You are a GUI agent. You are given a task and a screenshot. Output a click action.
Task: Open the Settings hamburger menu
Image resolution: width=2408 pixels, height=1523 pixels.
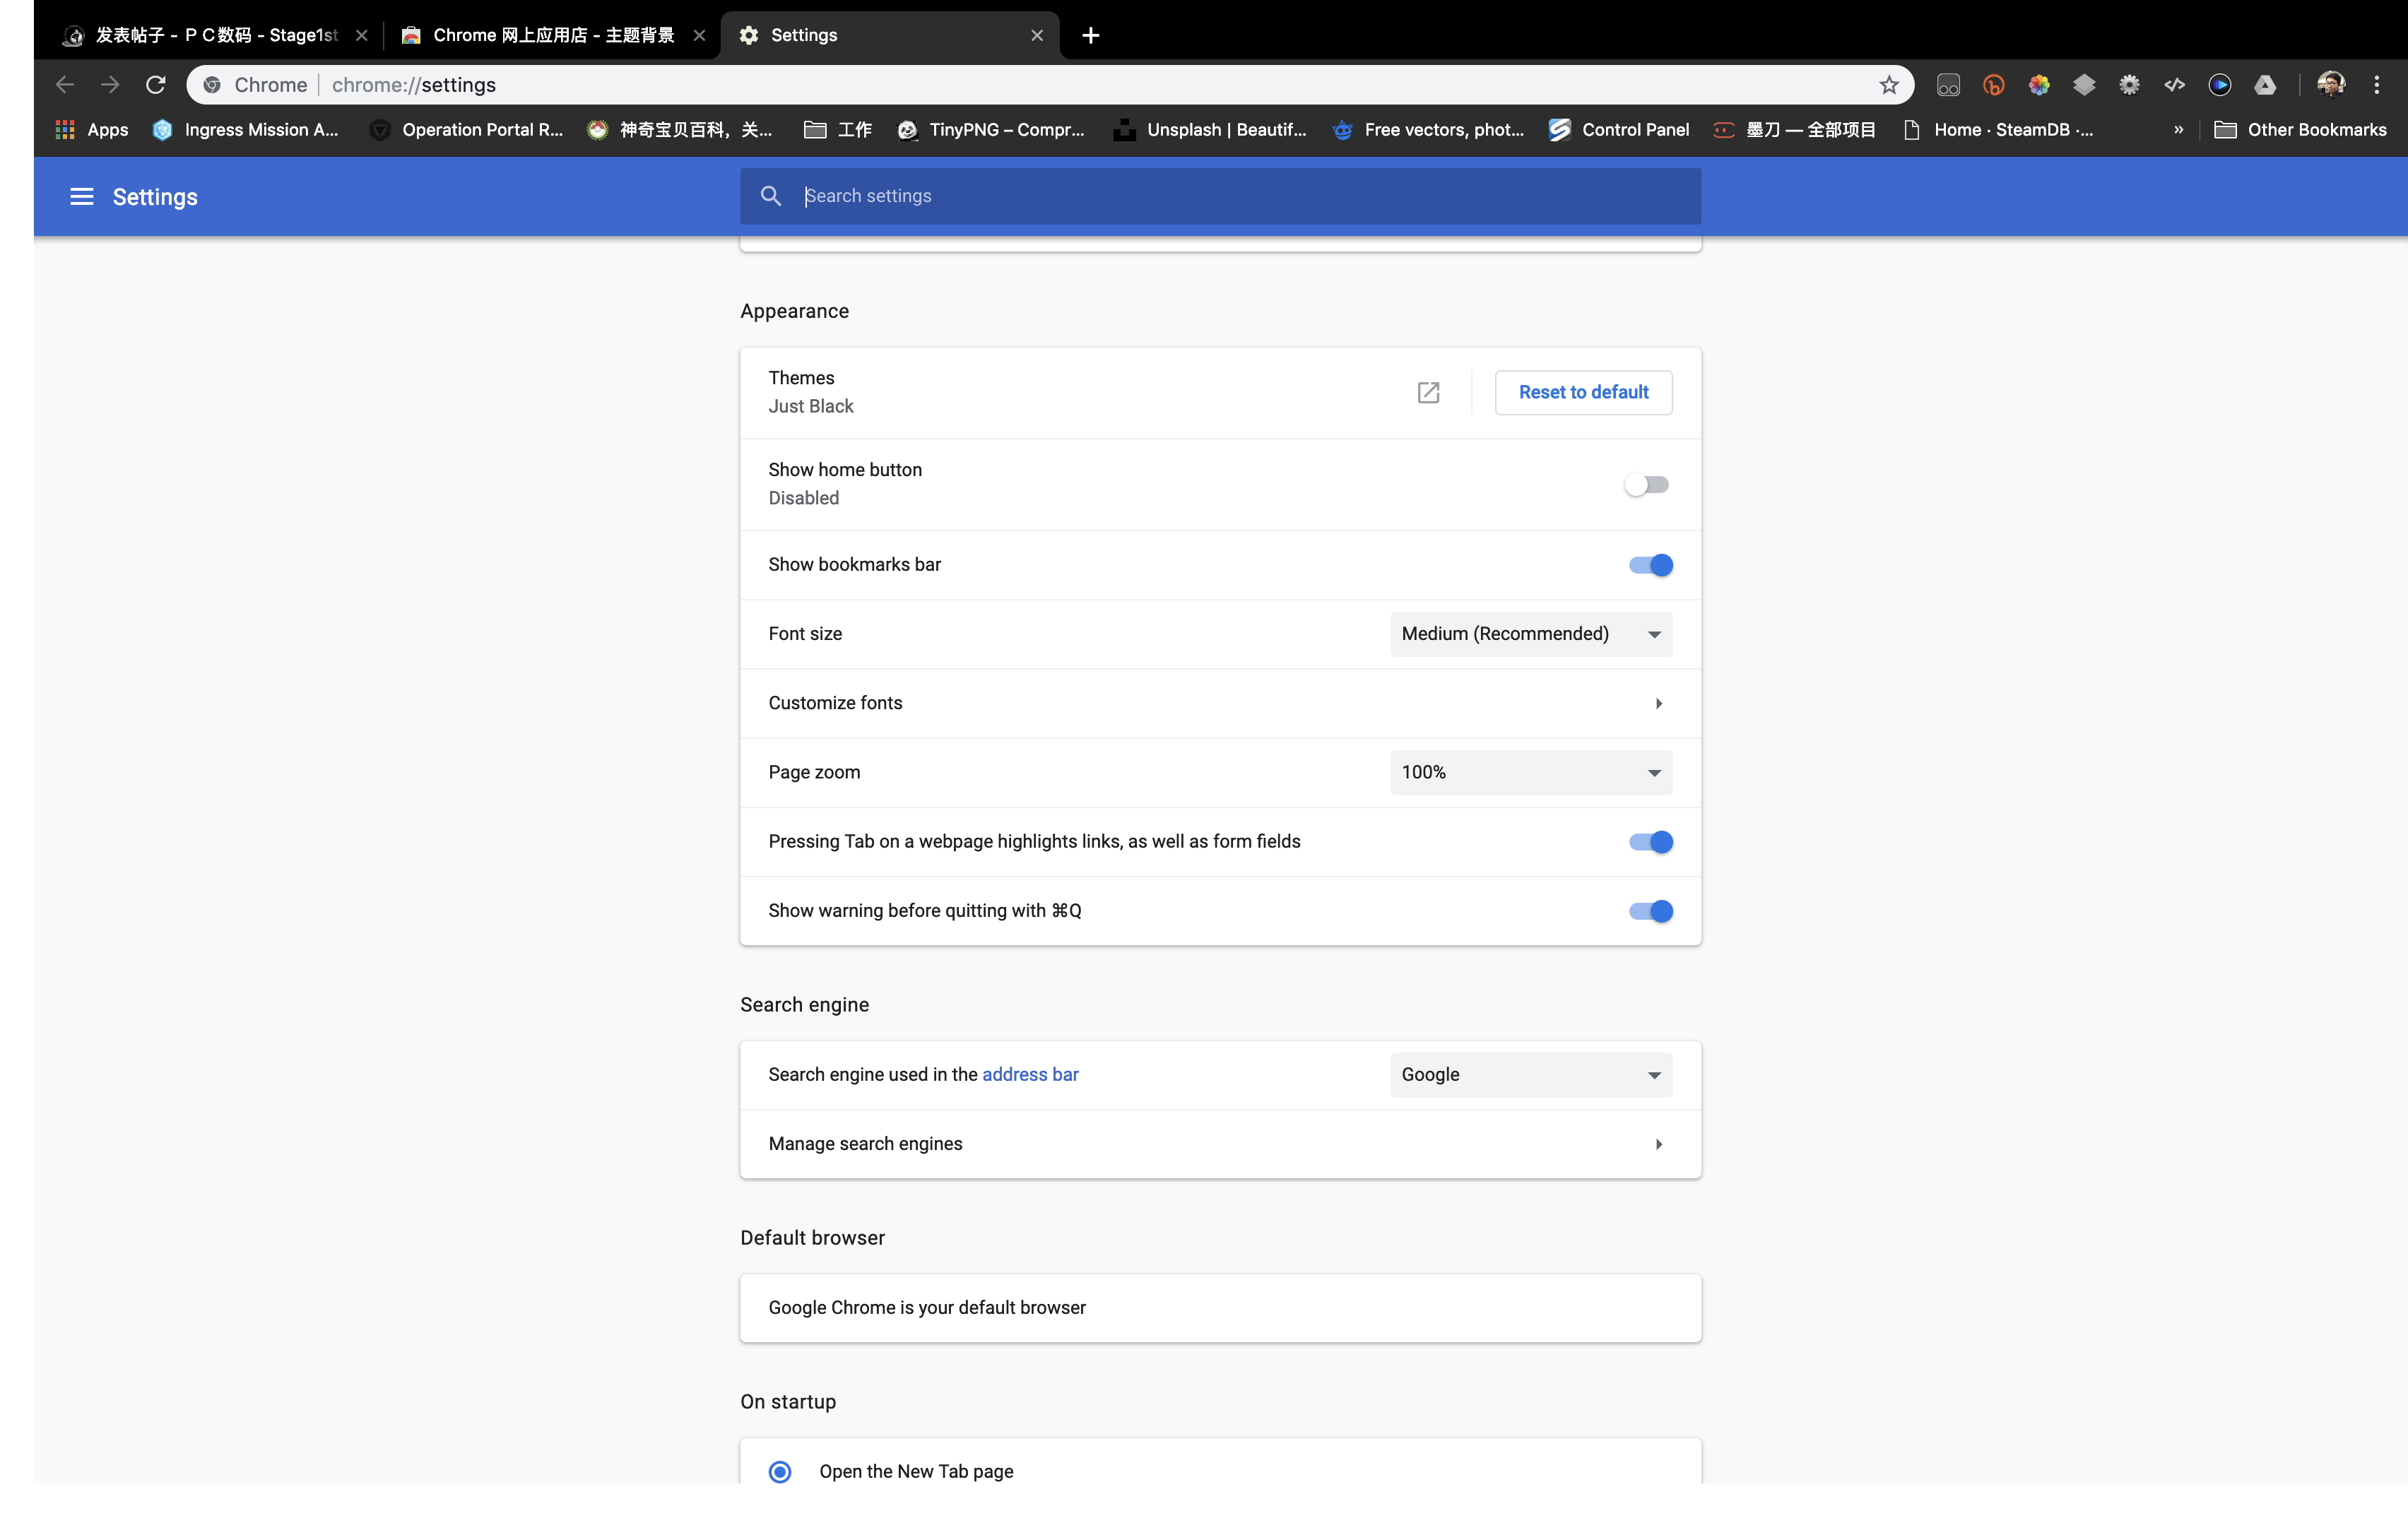point(81,195)
